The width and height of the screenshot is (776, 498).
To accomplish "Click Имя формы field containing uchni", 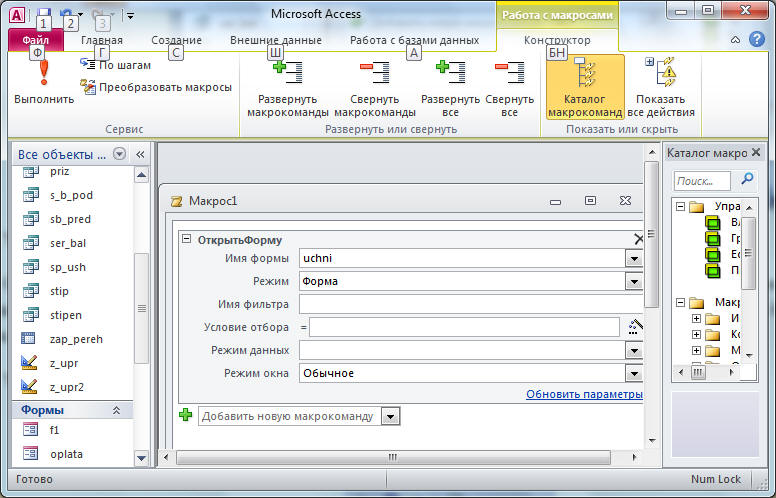I will (x=463, y=258).
